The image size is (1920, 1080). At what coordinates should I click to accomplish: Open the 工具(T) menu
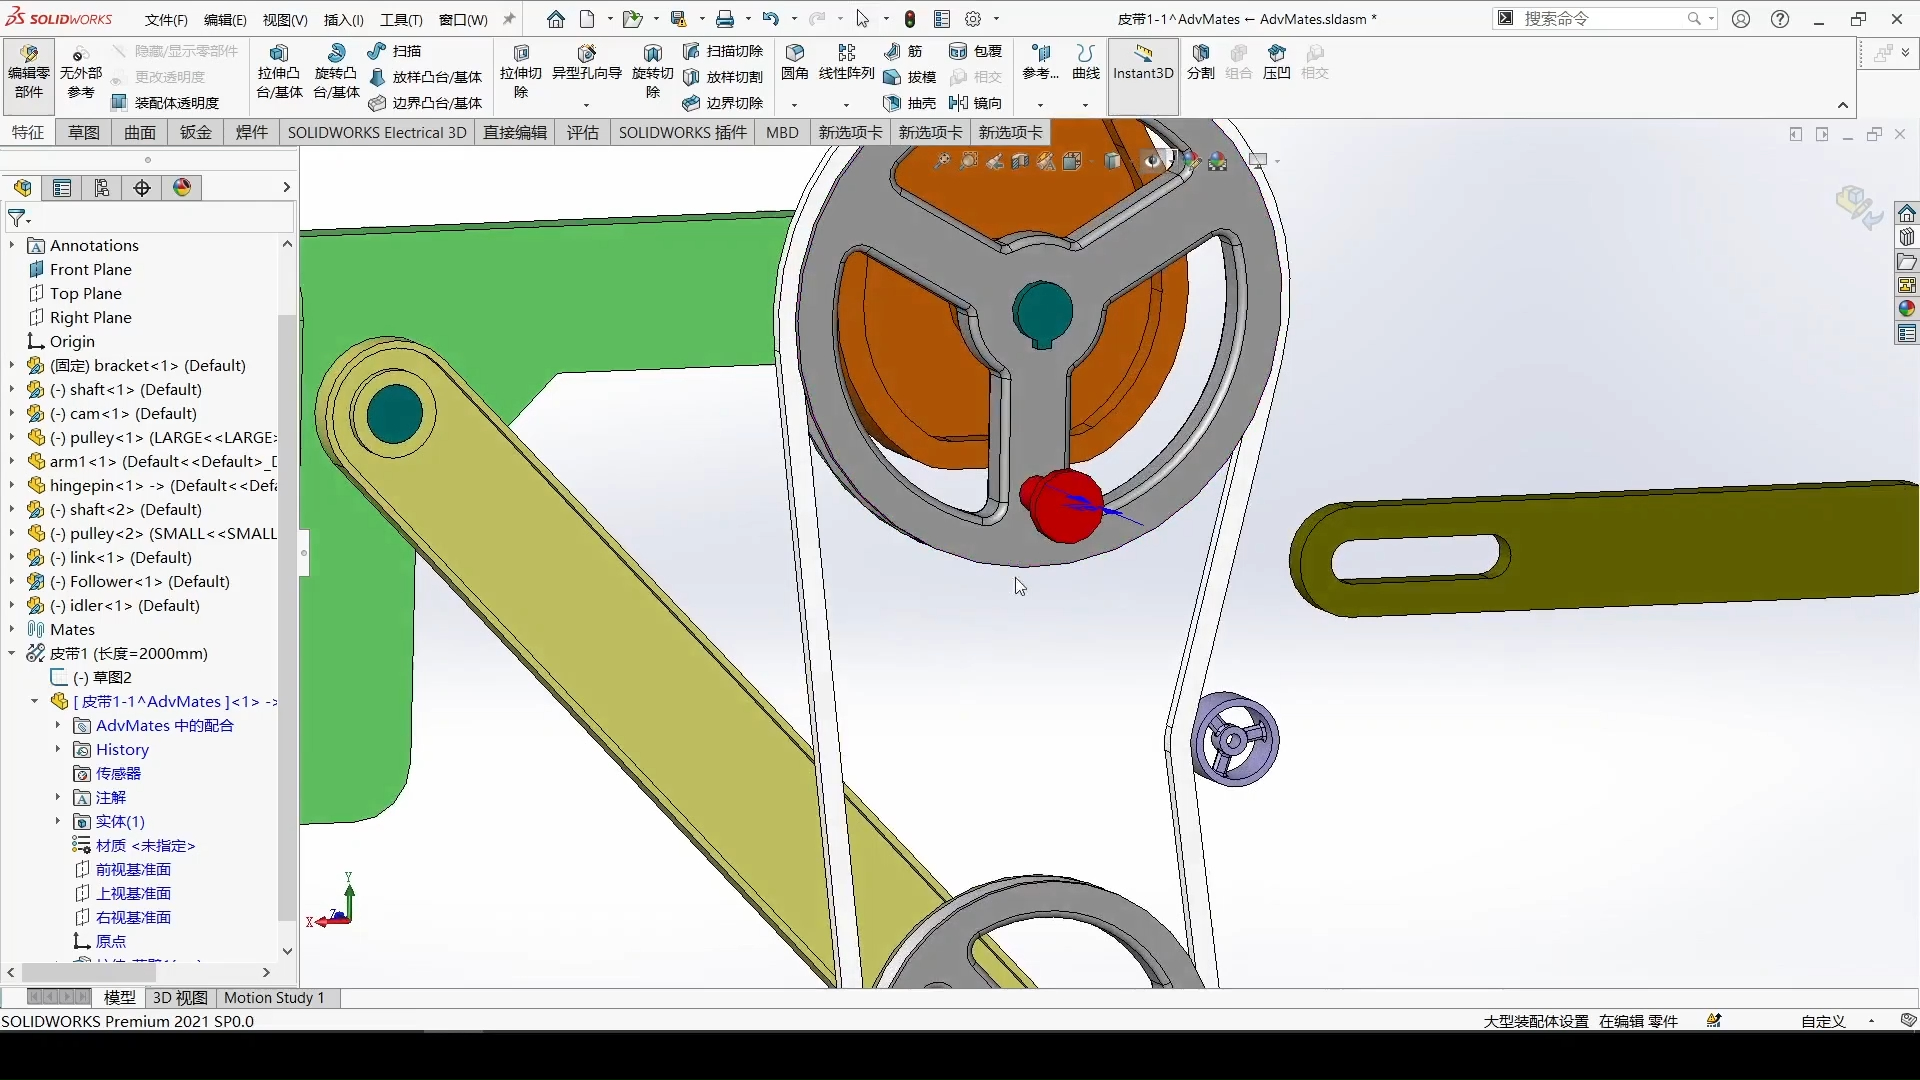tap(401, 19)
